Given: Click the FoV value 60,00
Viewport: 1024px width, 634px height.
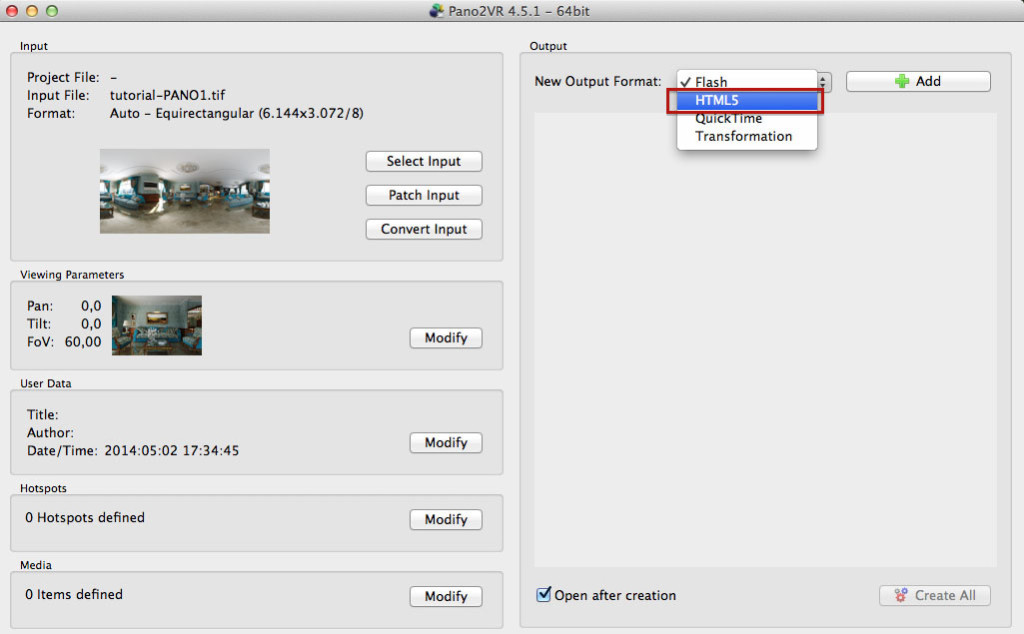Looking at the screenshot, I should point(83,341).
